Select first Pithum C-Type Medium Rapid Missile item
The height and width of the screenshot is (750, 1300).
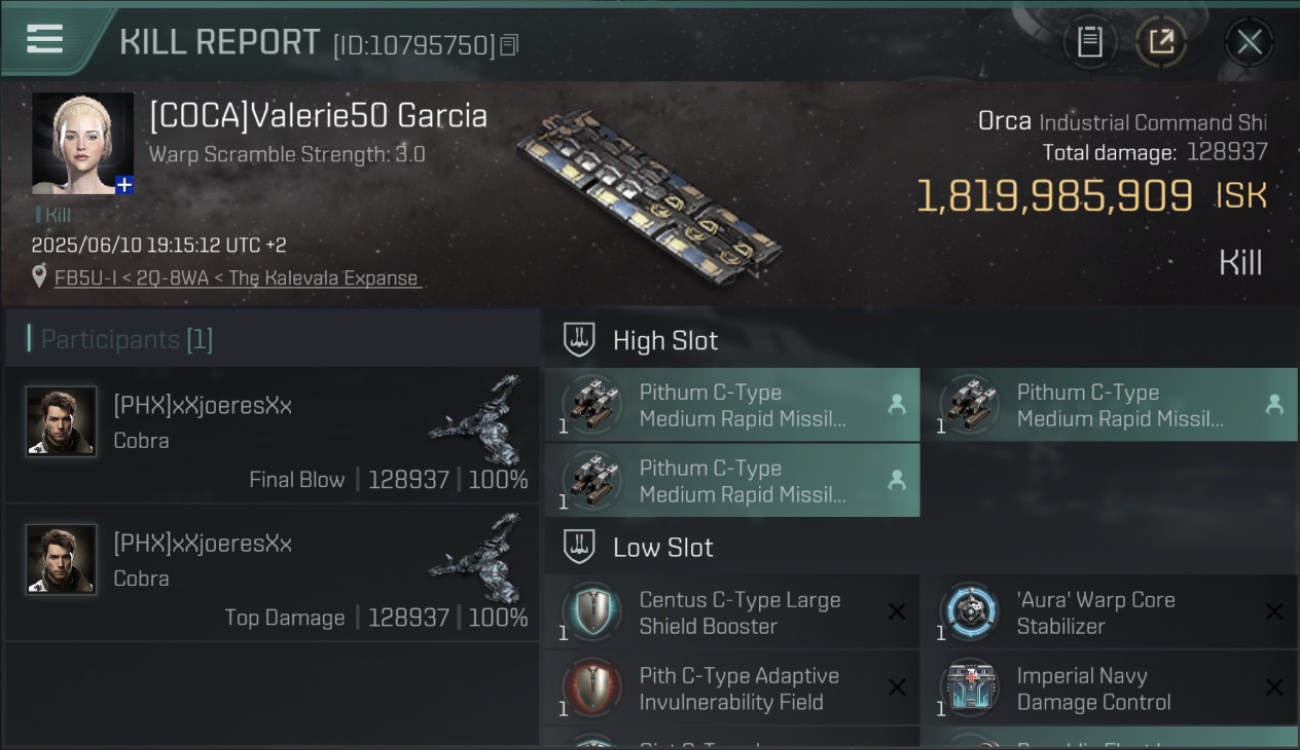pyautogui.click(x=732, y=405)
